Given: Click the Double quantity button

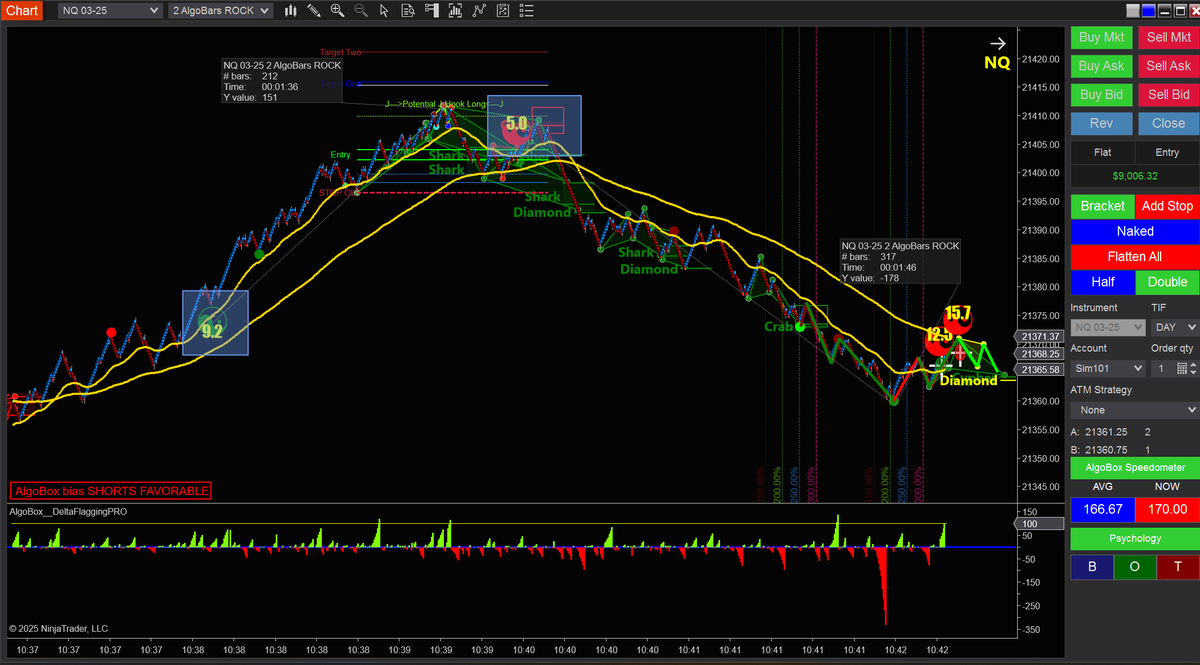Looking at the screenshot, I should tap(1167, 282).
